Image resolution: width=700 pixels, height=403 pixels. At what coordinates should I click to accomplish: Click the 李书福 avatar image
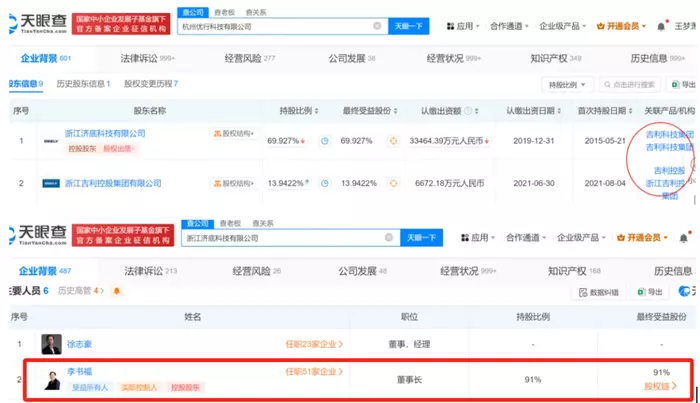51,378
